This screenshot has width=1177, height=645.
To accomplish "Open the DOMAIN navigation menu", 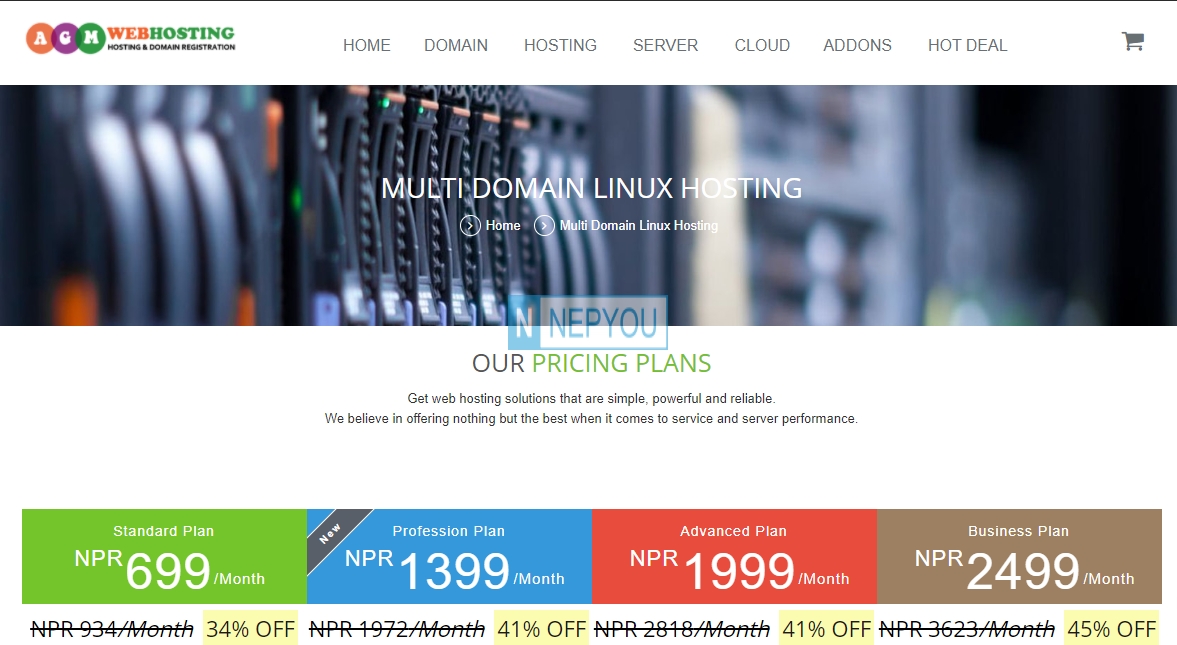I will point(456,46).
